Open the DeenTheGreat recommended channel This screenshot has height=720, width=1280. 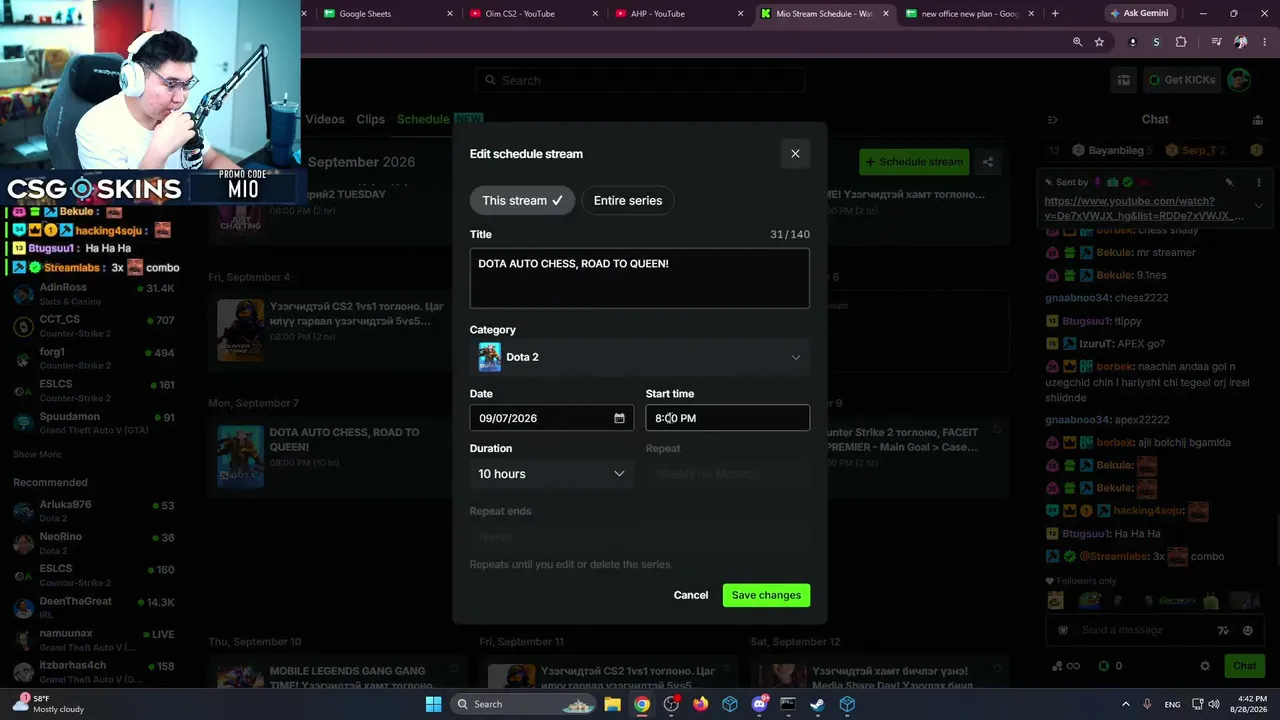[94, 607]
